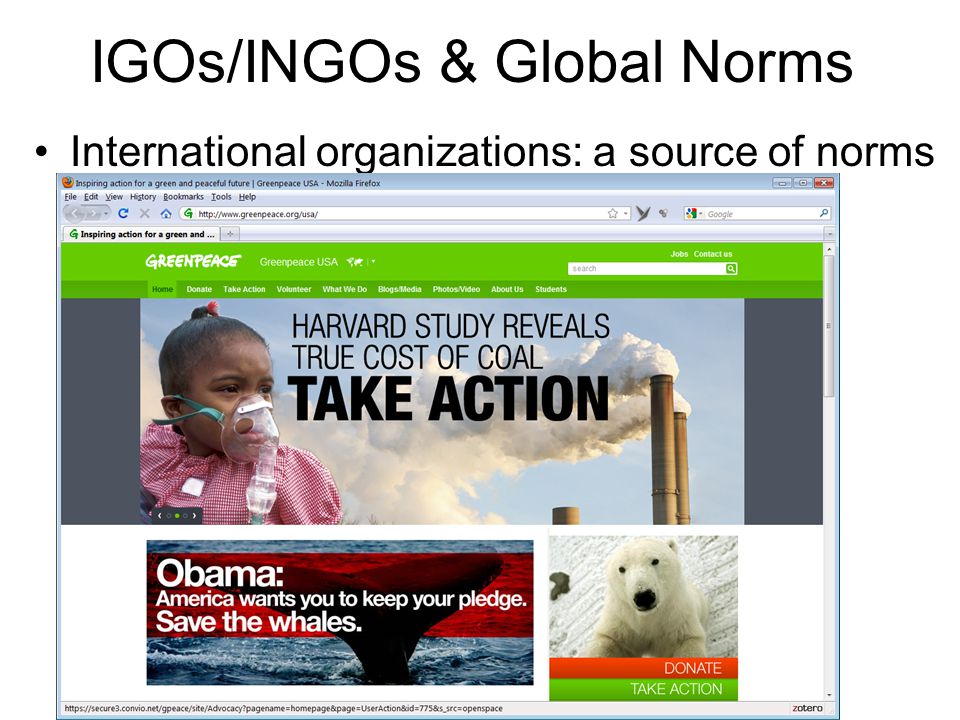Viewport: 960px width, 720px height.
Task: Open the Google search engine selector dropdown
Action: pos(694,214)
